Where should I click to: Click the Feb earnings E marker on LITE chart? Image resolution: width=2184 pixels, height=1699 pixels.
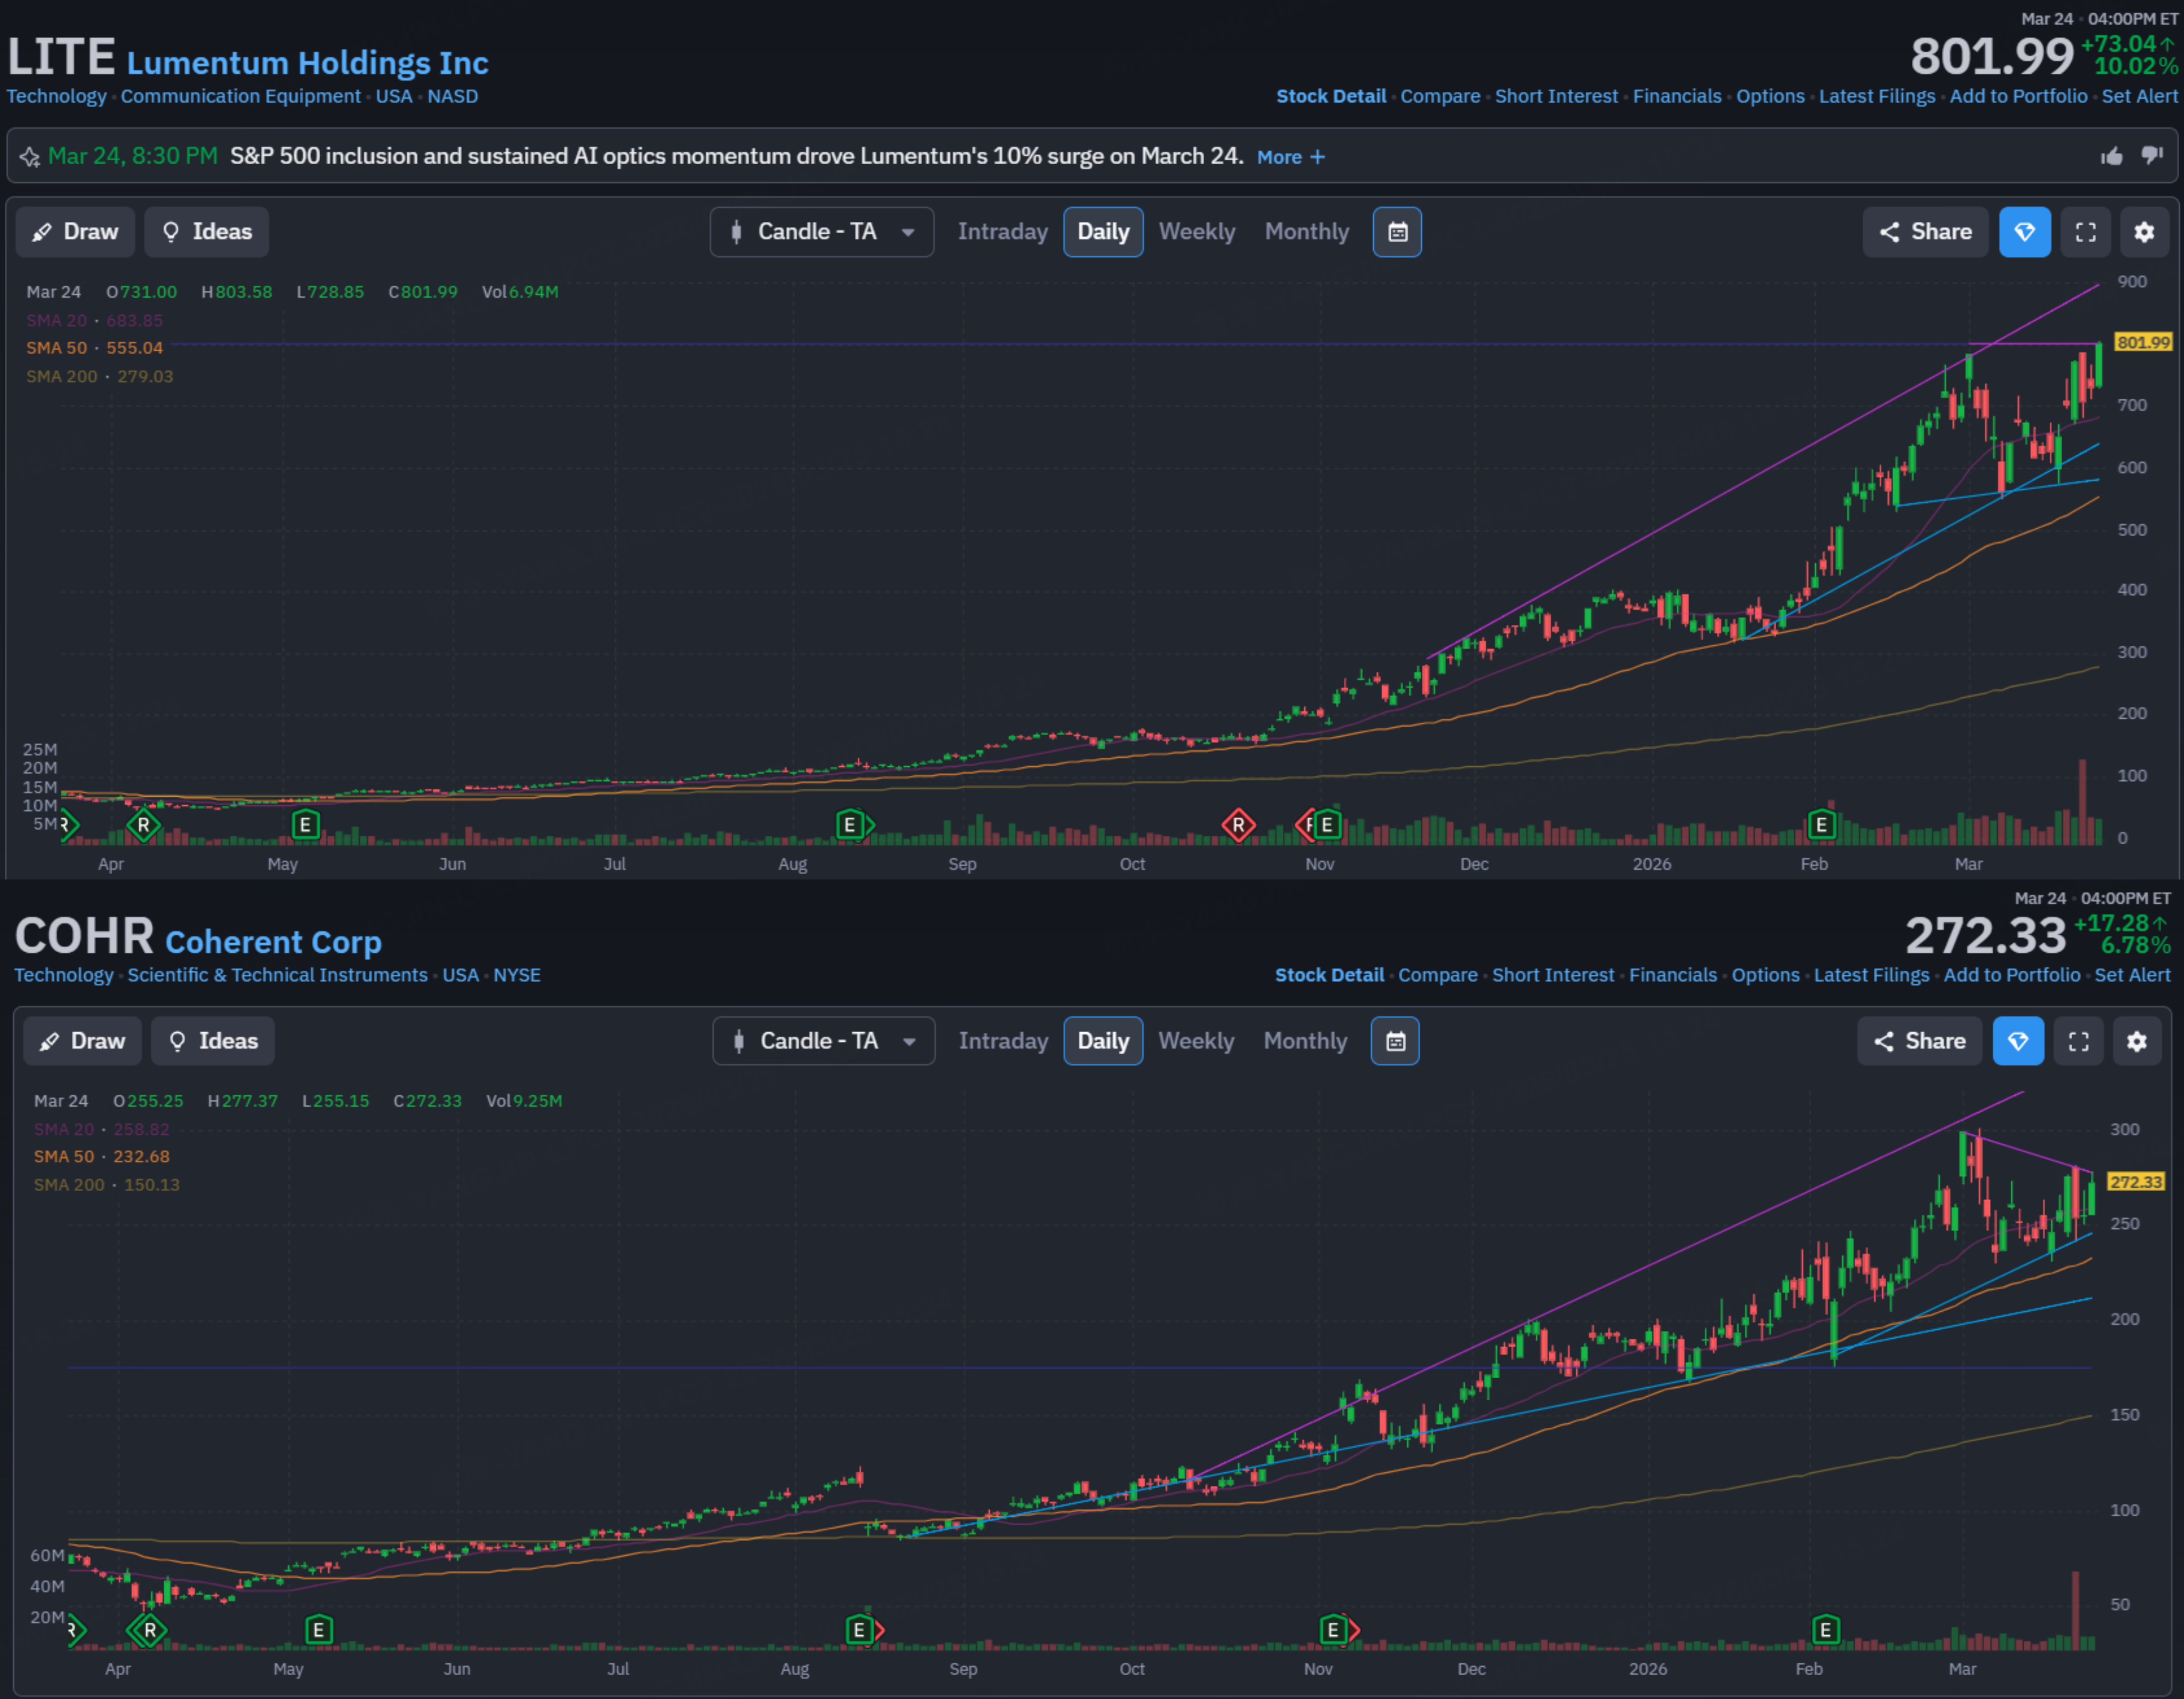tap(1821, 825)
